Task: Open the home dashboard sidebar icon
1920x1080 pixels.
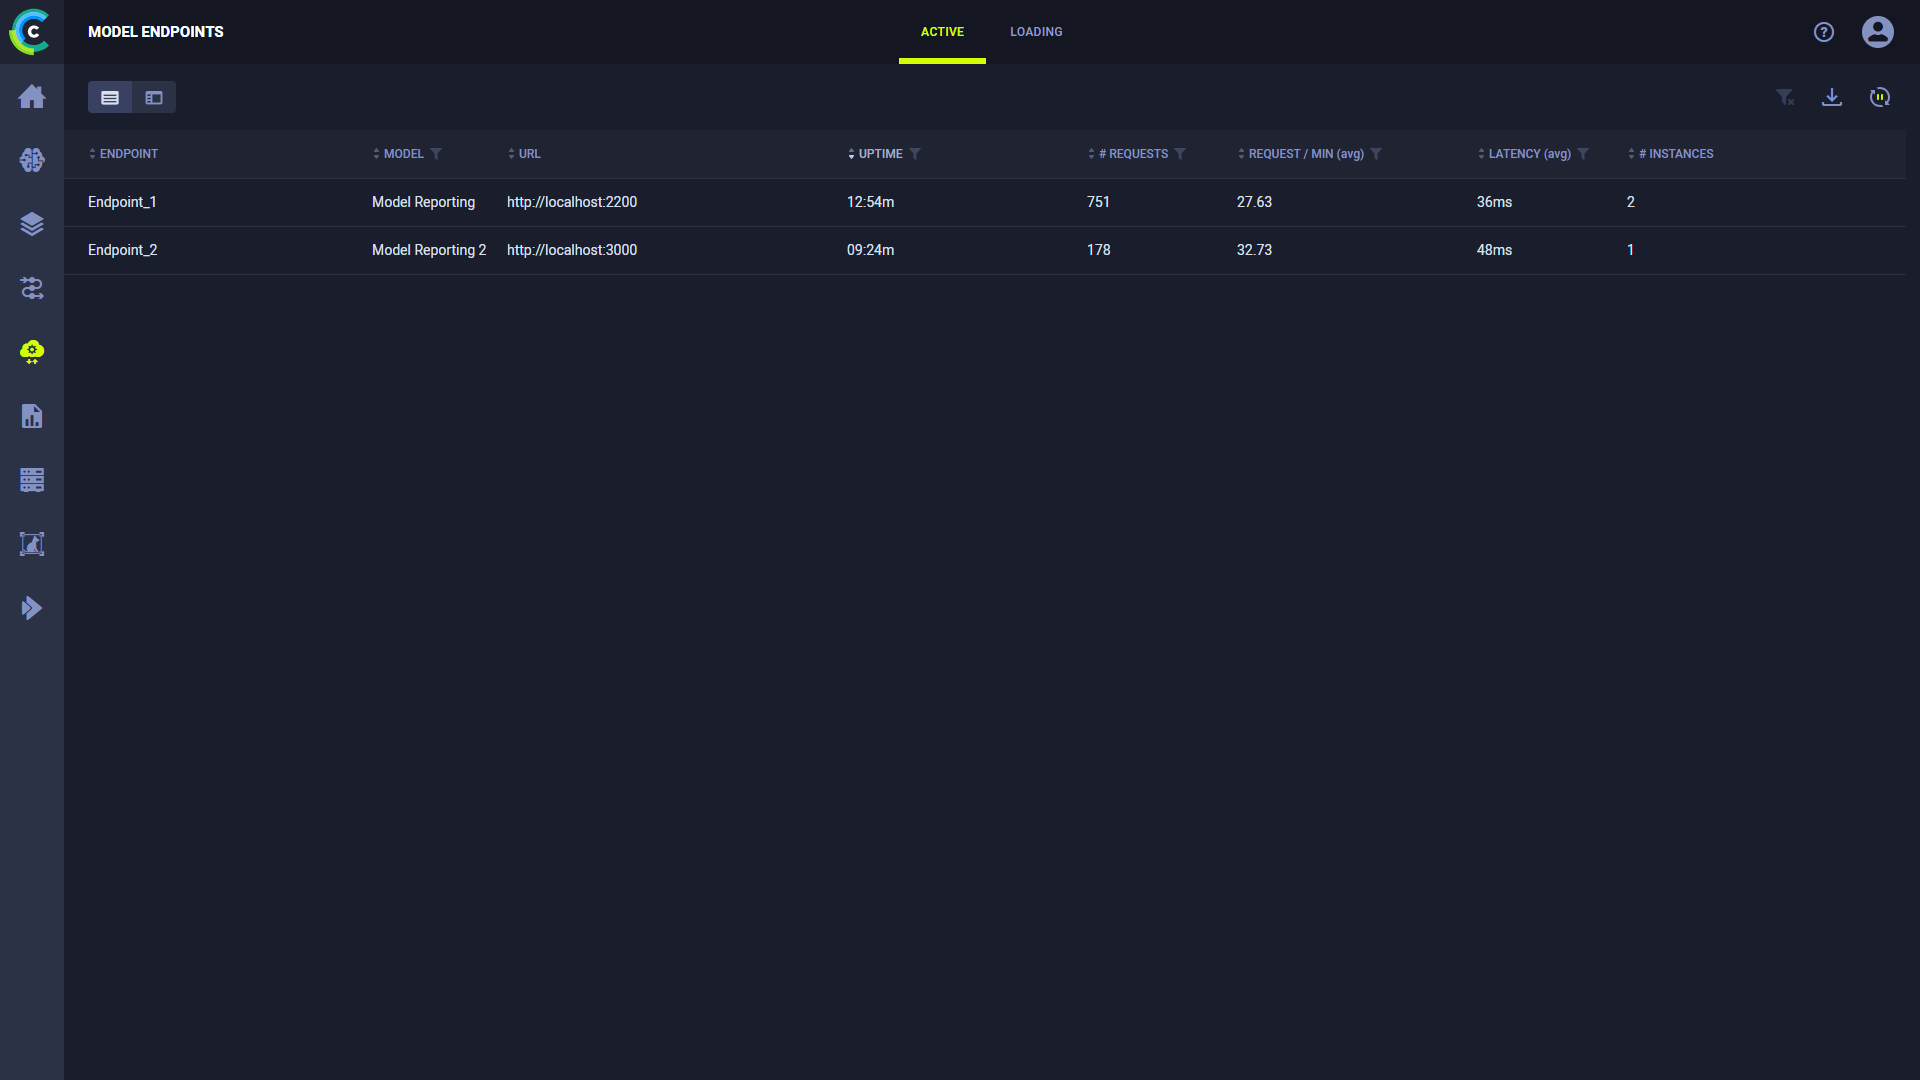Action: click(32, 96)
